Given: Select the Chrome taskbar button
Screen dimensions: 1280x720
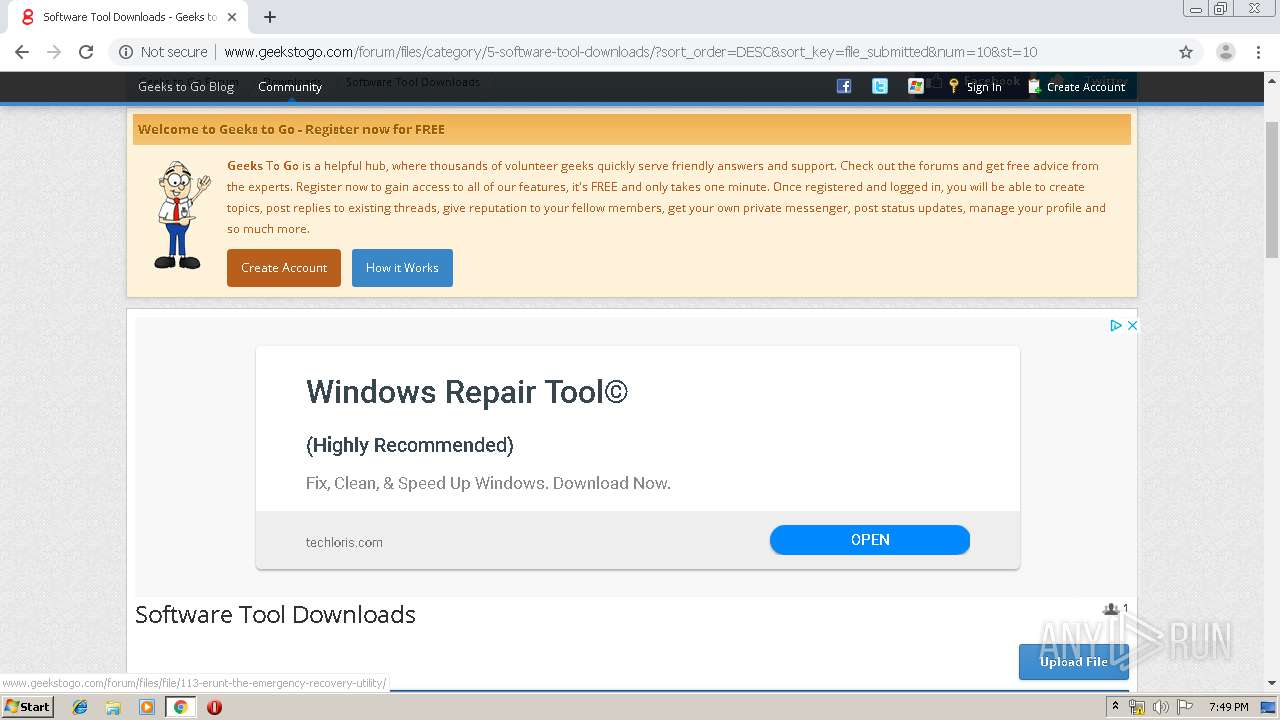Looking at the screenshot, I should (180, 707).
